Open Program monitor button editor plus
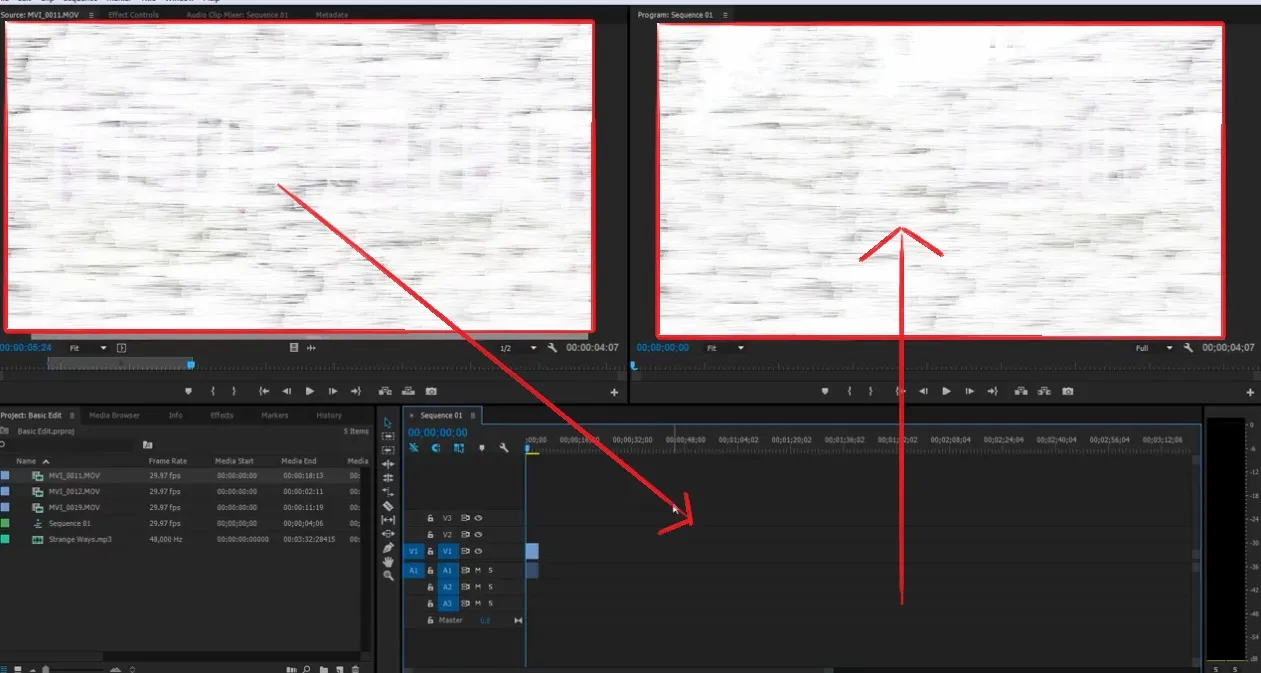The height and width of the screenshot is (673, 1261). (x=1250, y=393)
